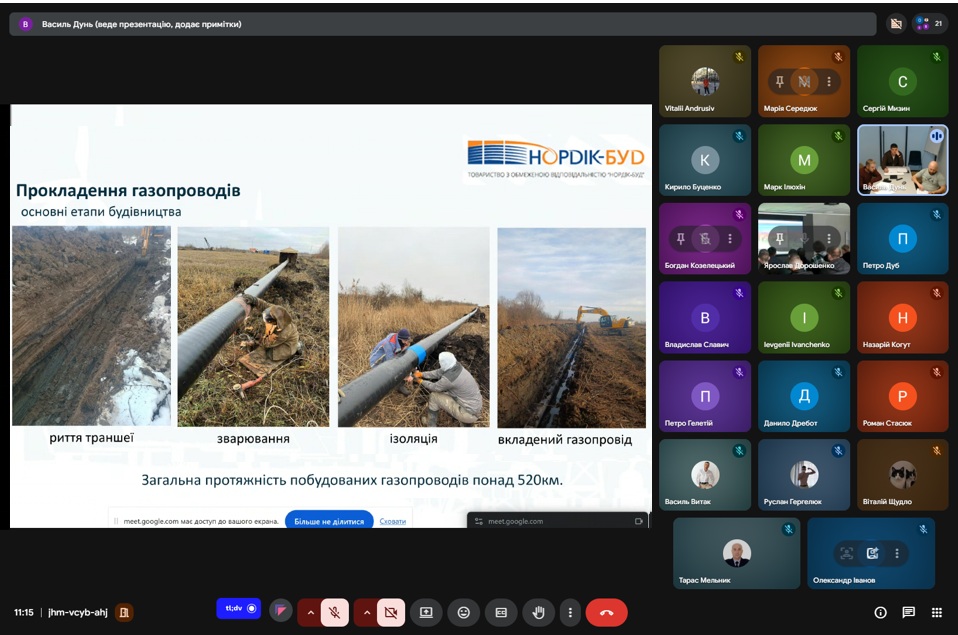Click the 'Сховати' link
The height and width of the screenshot is (635, 958).
tap(393, 521)
